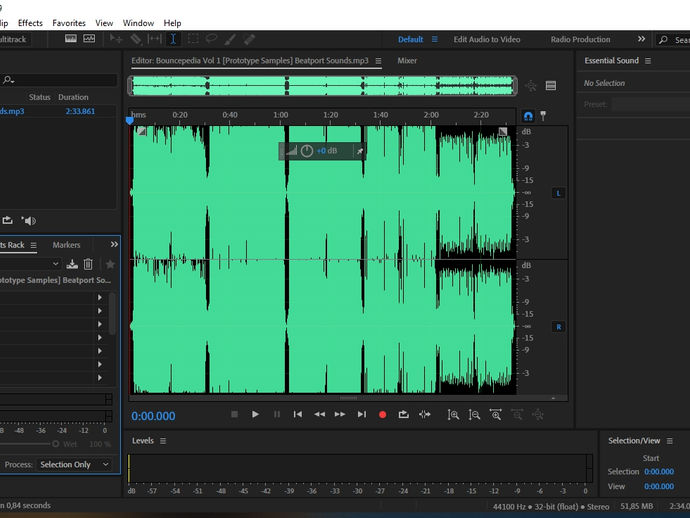The height and width of the screenshot is (518, 690).
Task: Select the Time Selection tool
Action: coord(173,39)
